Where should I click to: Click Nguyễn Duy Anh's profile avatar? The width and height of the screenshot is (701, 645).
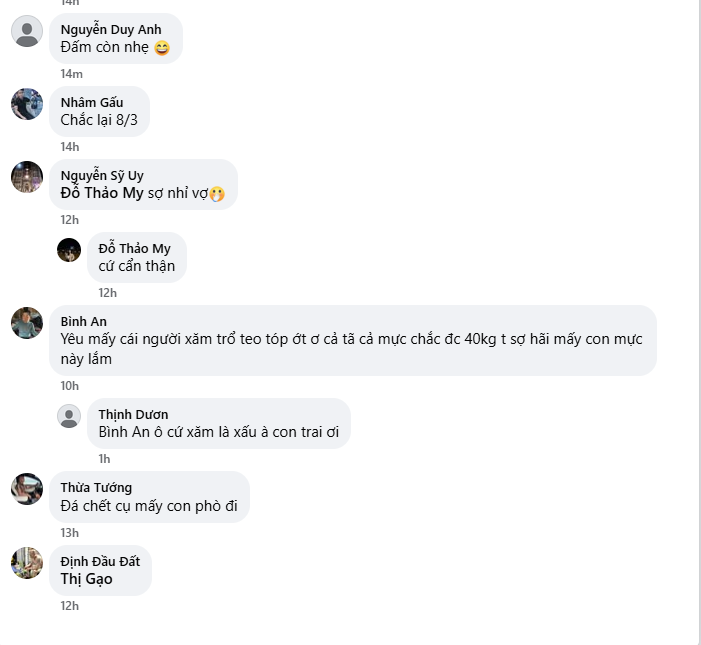(27, 31)
